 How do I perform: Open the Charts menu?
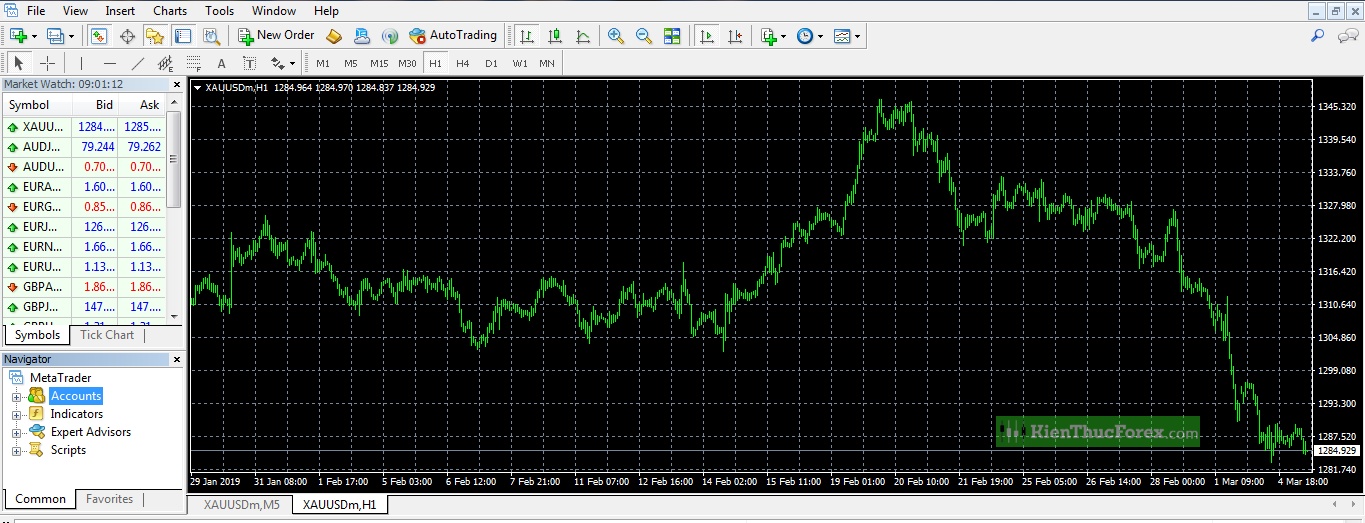[x=170, y=11]
